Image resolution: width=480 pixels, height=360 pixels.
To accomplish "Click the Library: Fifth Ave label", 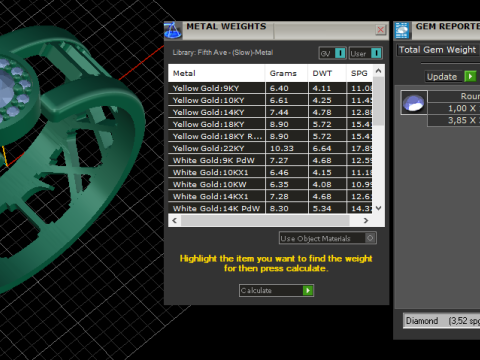I will coord(223,53).
